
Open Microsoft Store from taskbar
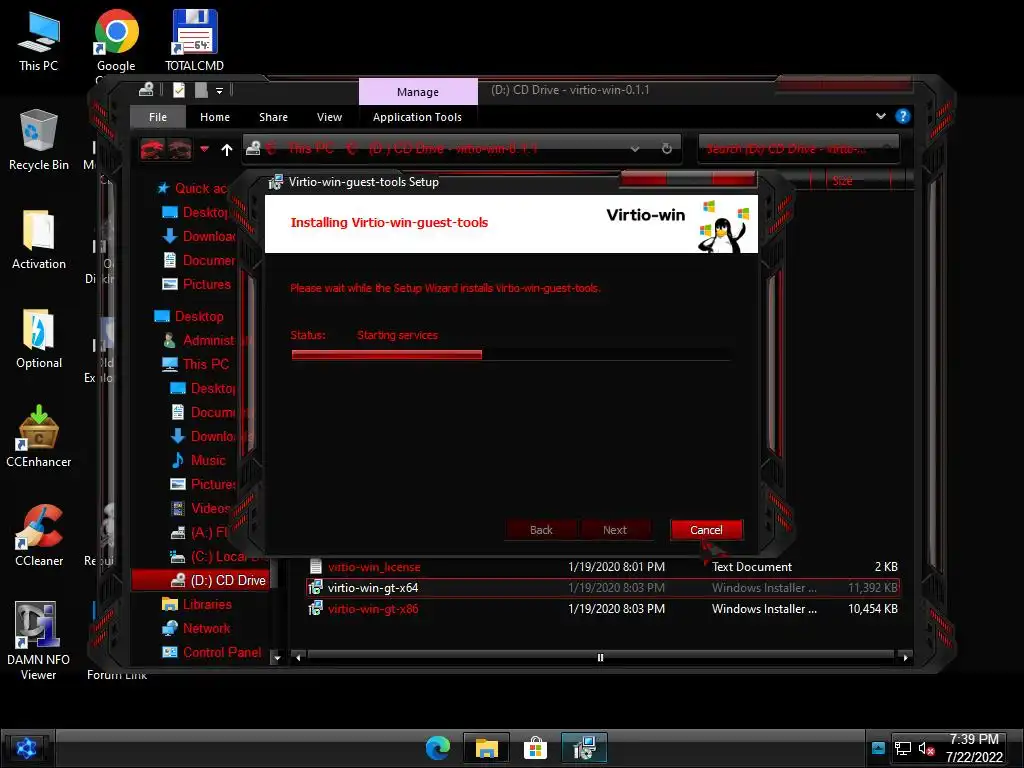pyautogui.click(x=535, y=748)
